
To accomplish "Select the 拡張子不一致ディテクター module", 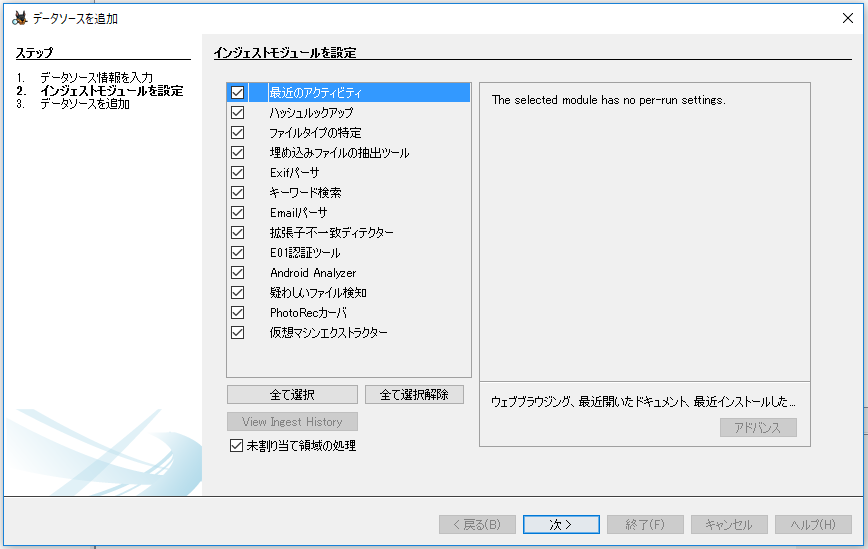I will click(331, 233).
